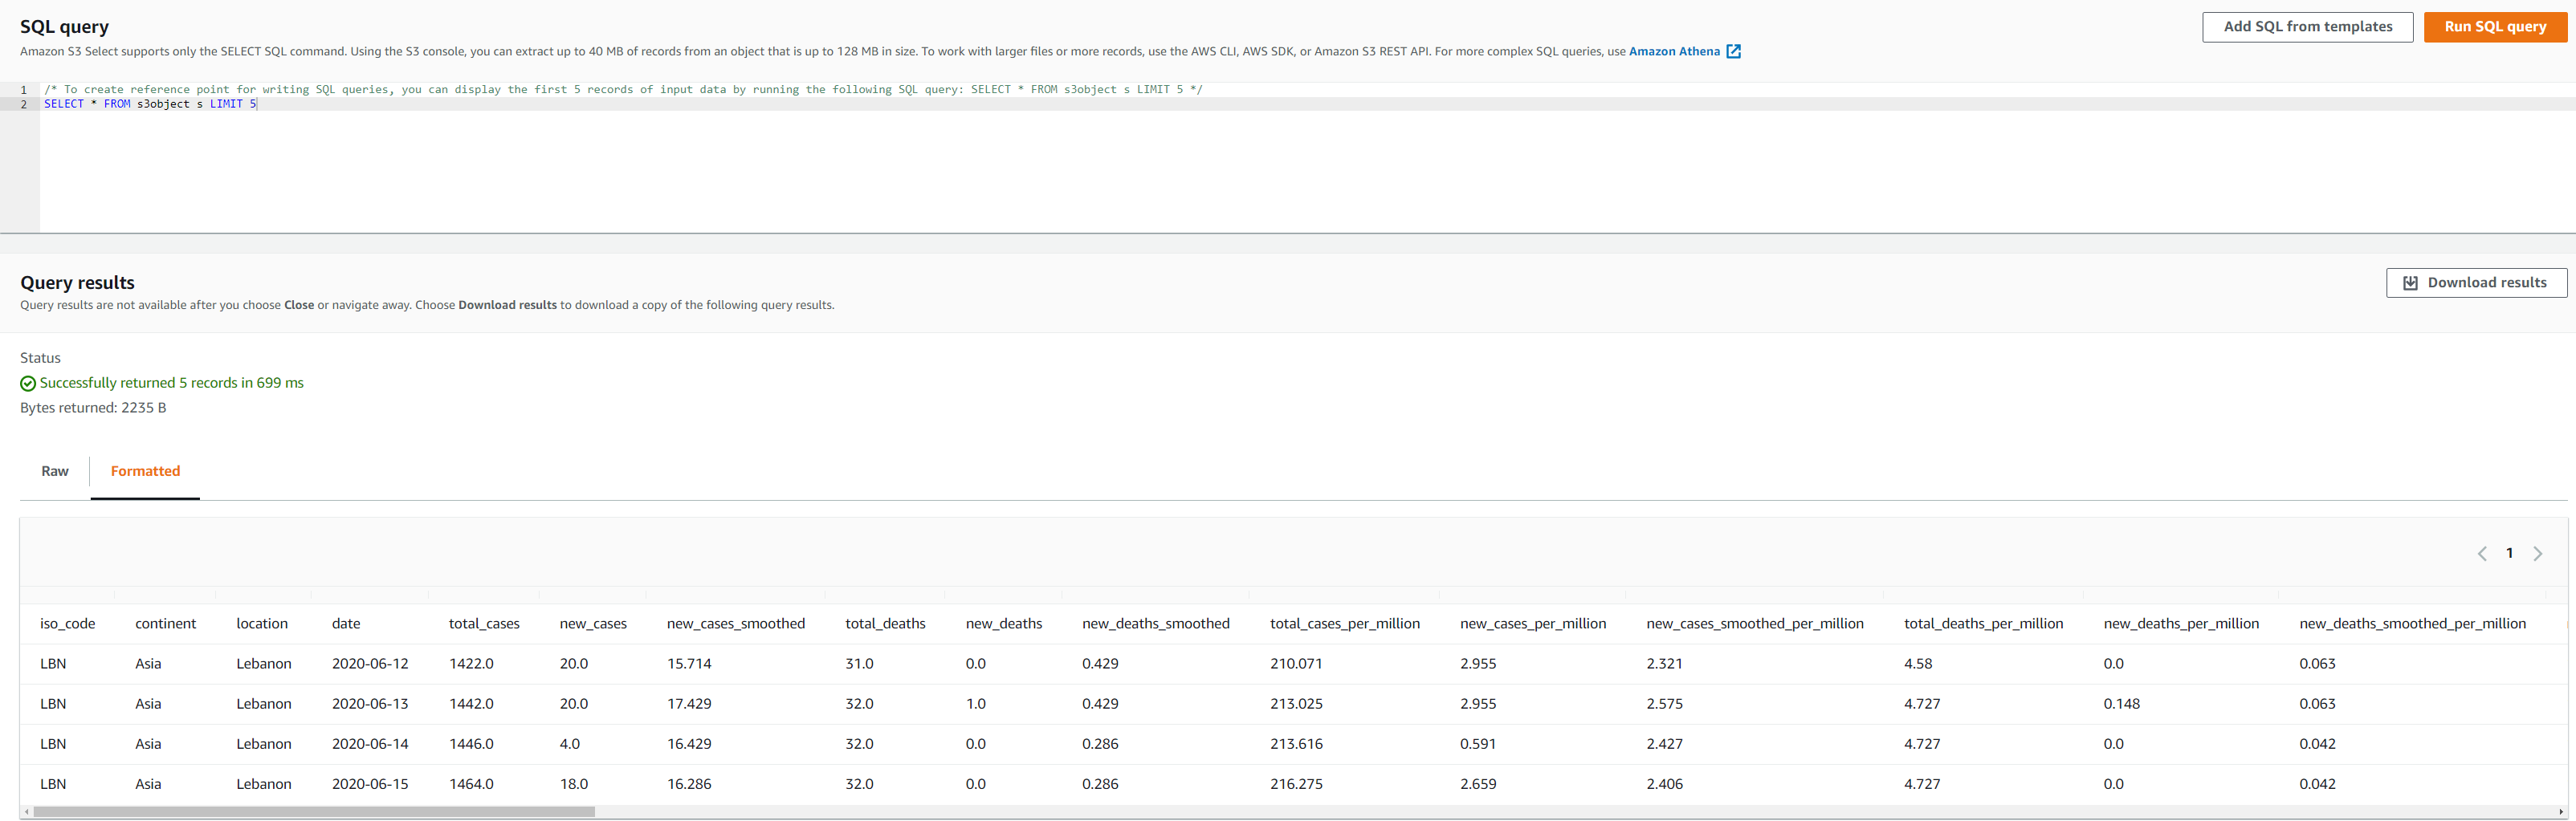Switch to the Raw results tab
Screen dimensions: 2576x821
click(55, 471)
